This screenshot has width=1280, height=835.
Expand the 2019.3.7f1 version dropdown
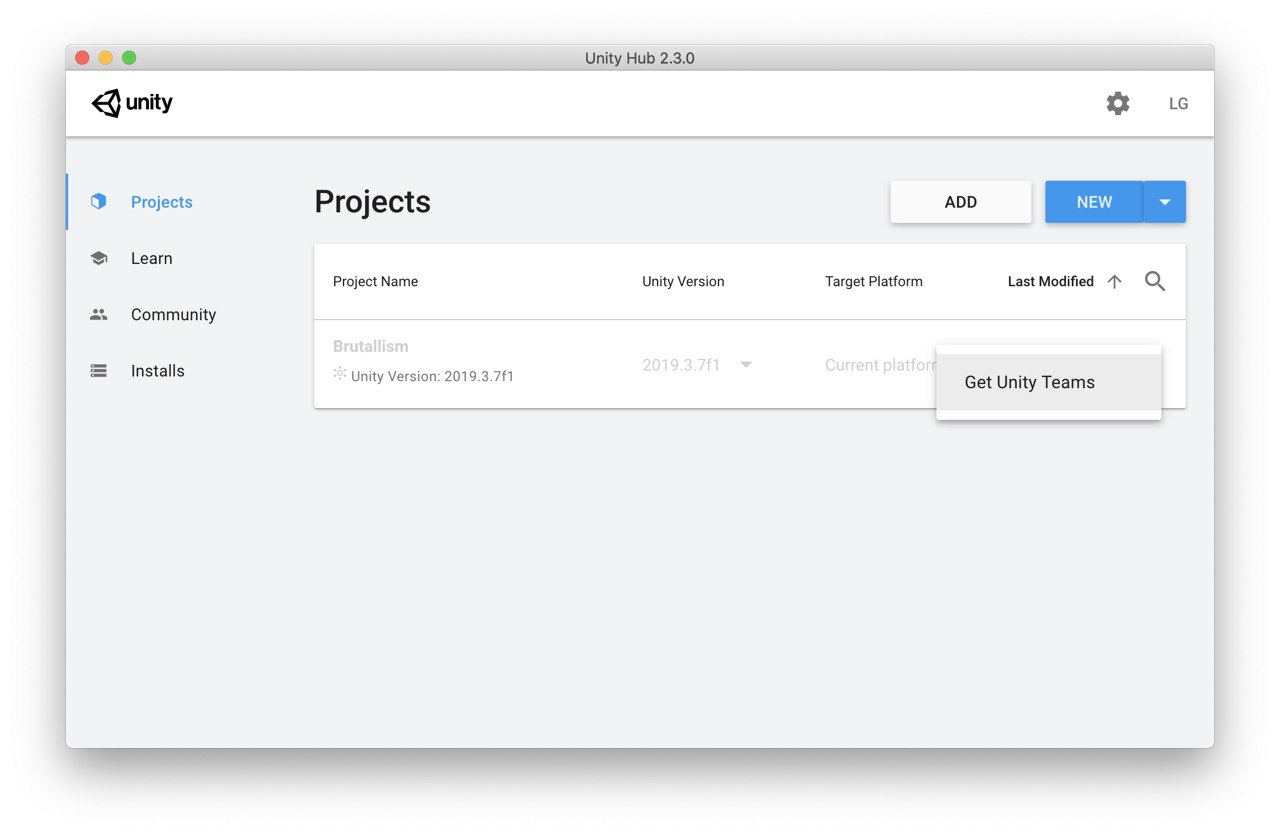(745, 365)
